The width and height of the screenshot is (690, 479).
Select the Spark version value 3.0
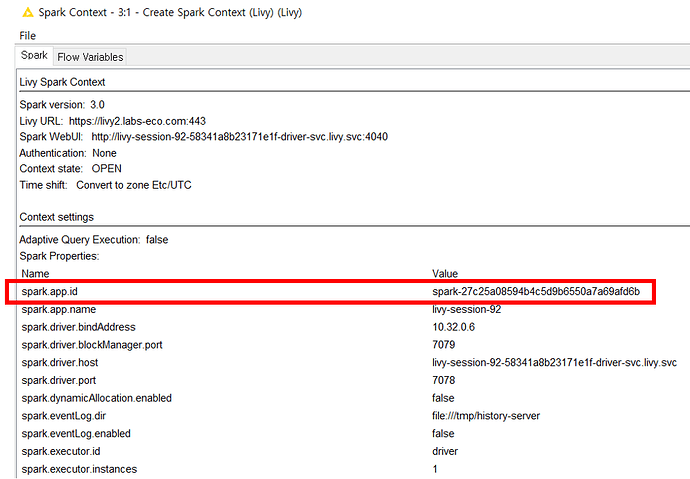coord(97,105)
